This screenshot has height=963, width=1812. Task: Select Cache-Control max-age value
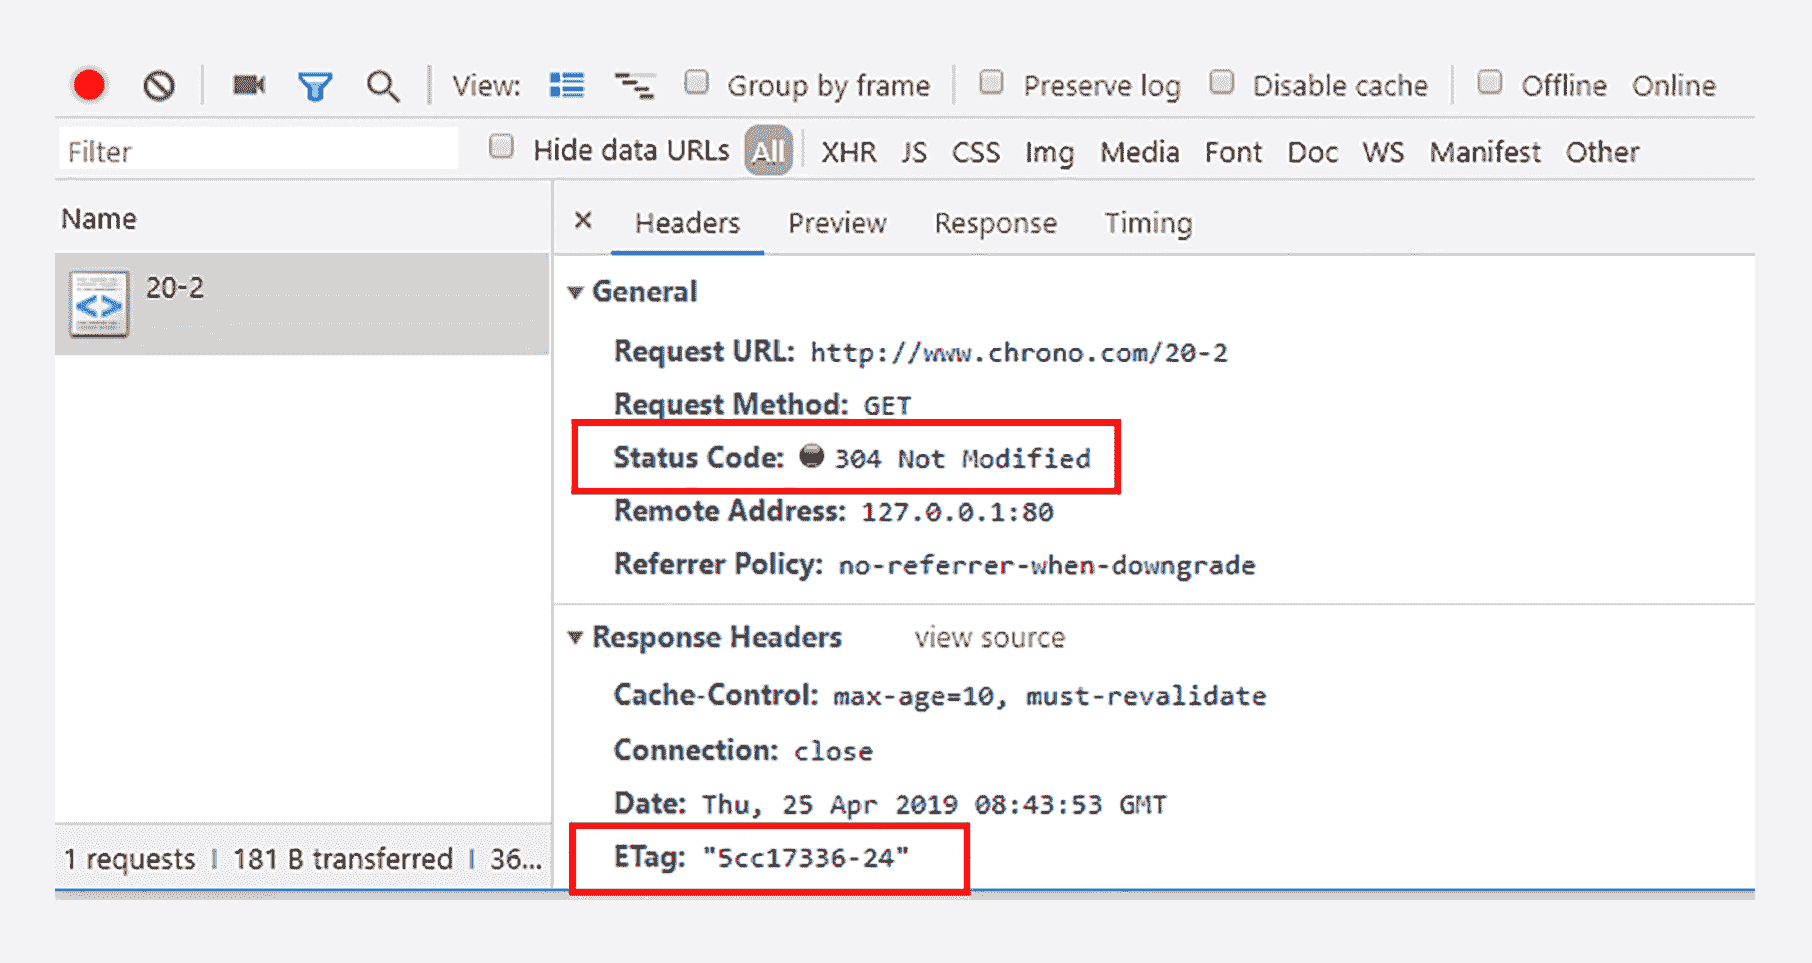click(x=1049, y=697)
